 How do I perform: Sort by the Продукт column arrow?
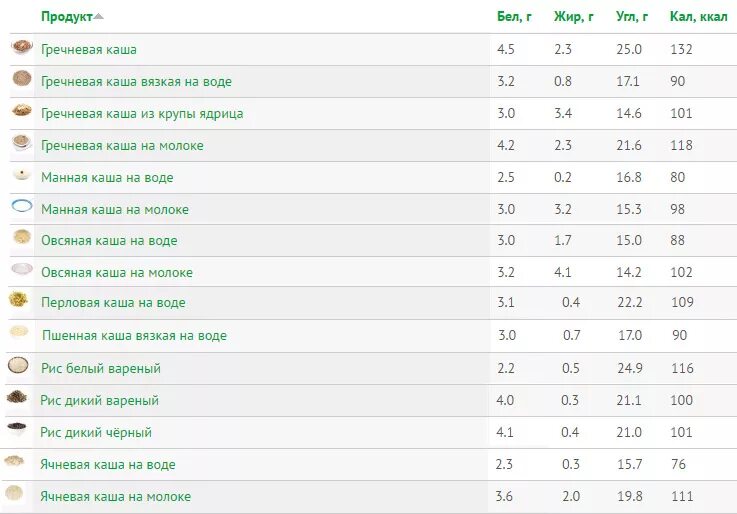(99, 16)
